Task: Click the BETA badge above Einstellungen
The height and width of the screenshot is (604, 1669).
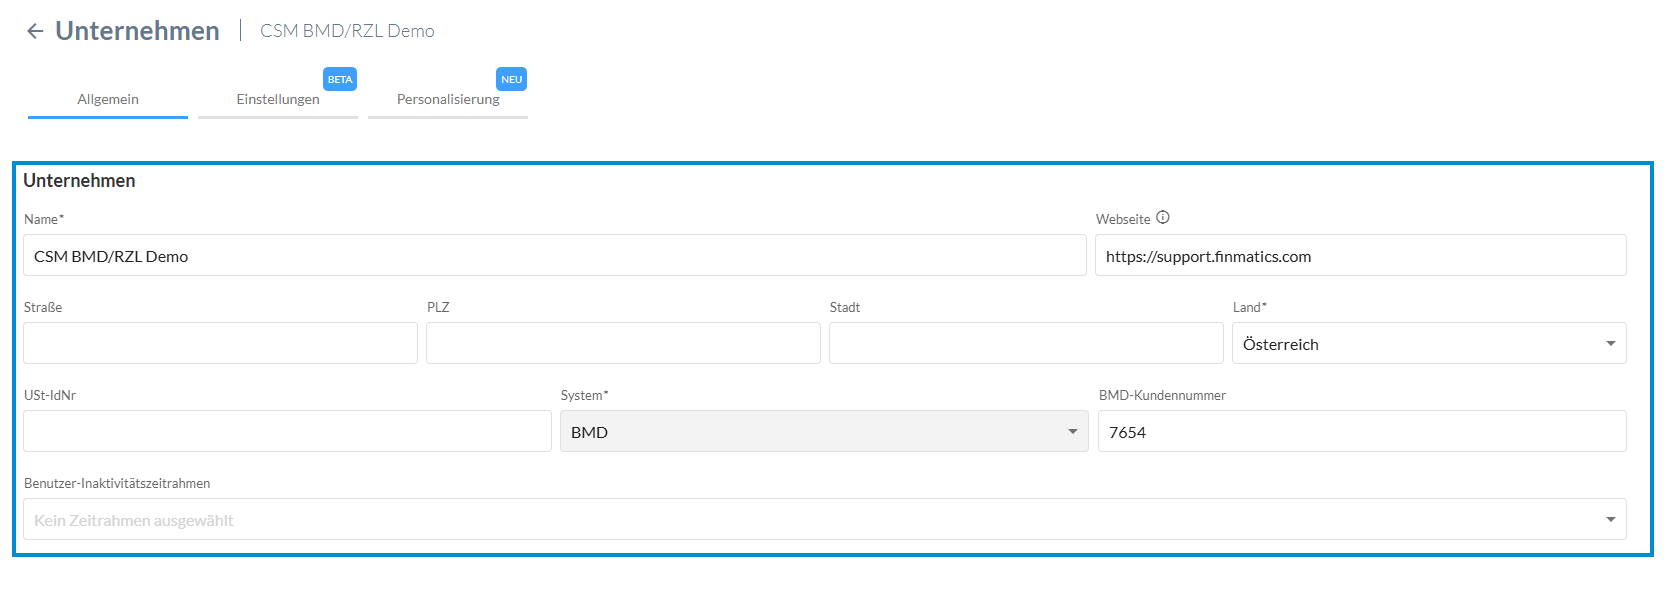Action: 340,79
